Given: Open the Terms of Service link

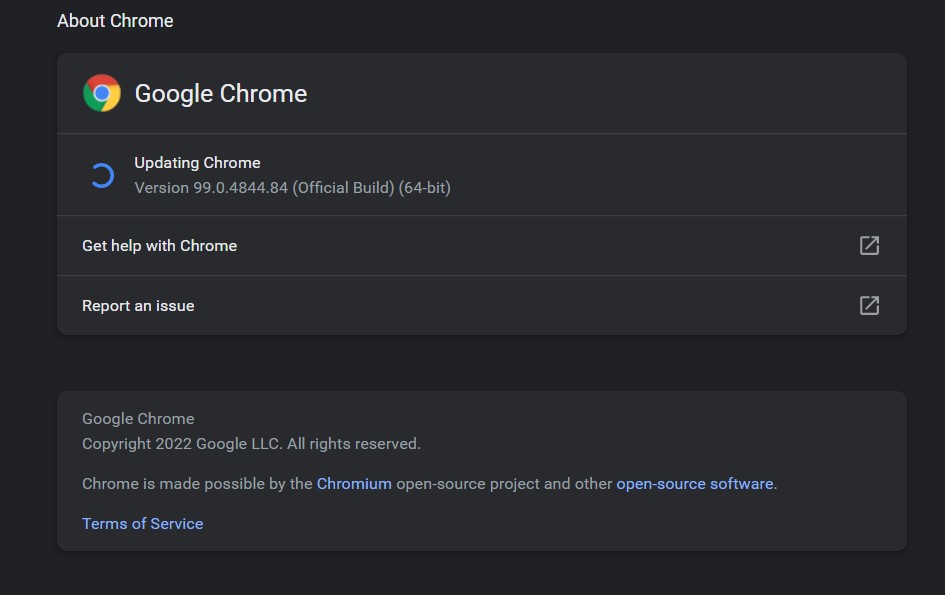Looking at the screenshot, I should click(x=142, y=524).
